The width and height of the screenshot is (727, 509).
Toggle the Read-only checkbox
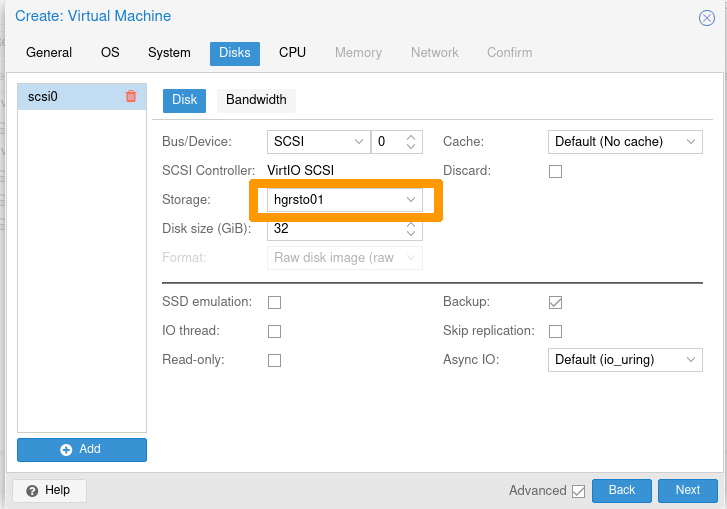coord(274,360)
